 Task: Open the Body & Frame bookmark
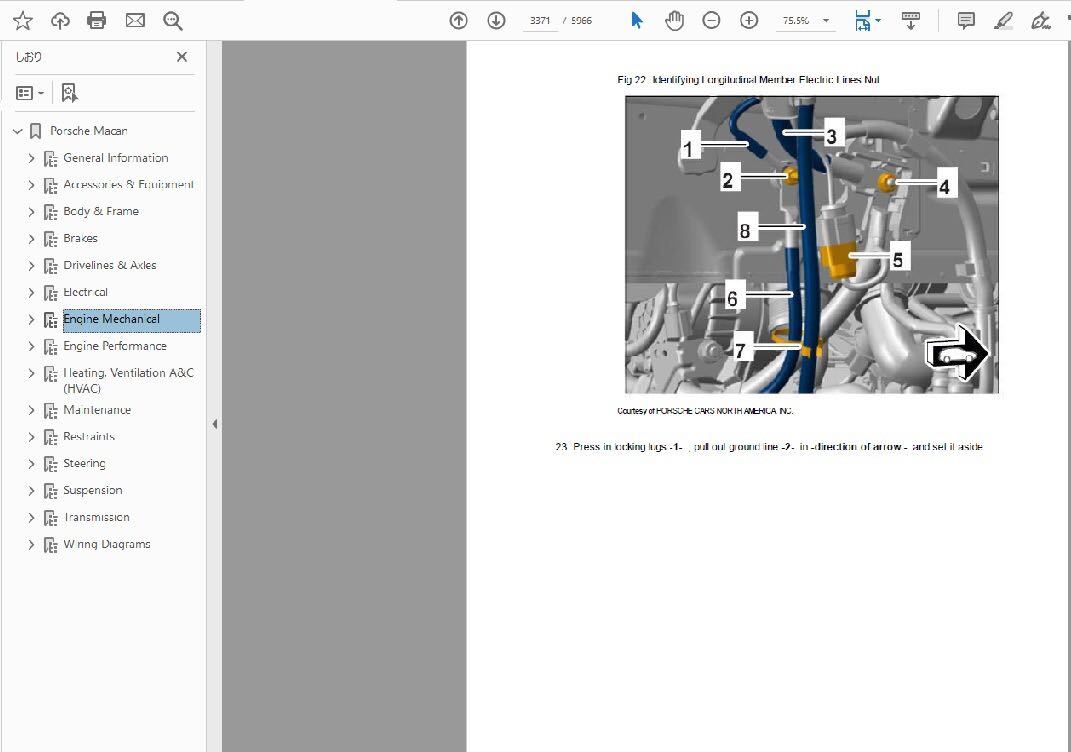101,211
